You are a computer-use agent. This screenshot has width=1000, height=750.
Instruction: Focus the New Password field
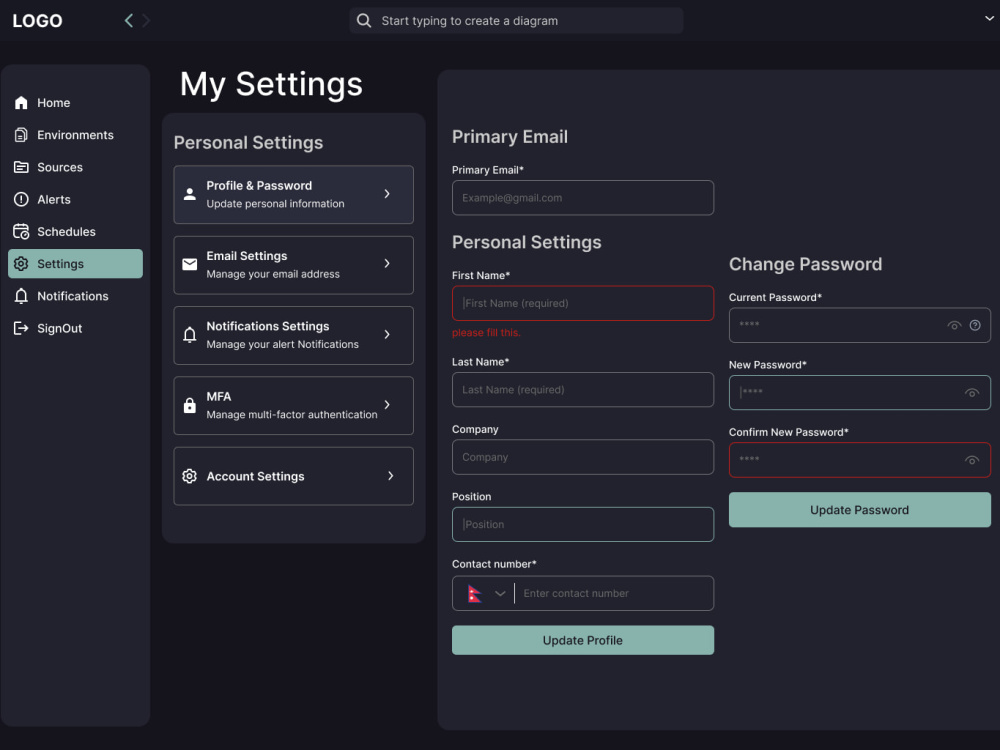[859, 392]
